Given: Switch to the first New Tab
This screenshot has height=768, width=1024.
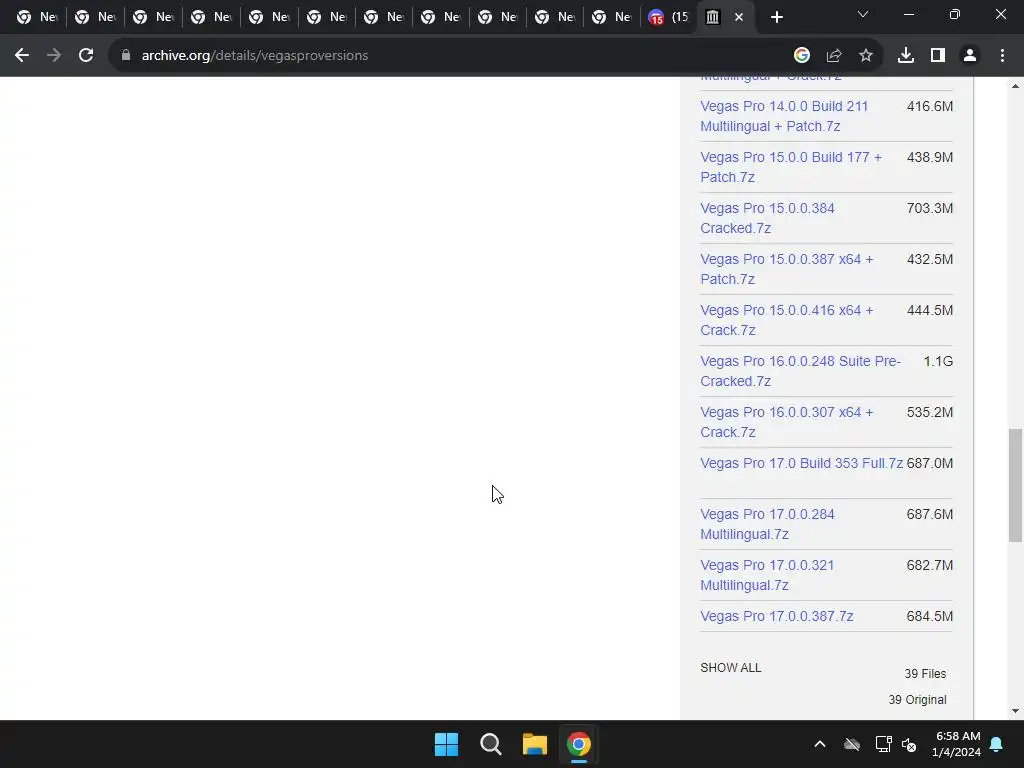Looking at the screenshot, I should 36,18.
